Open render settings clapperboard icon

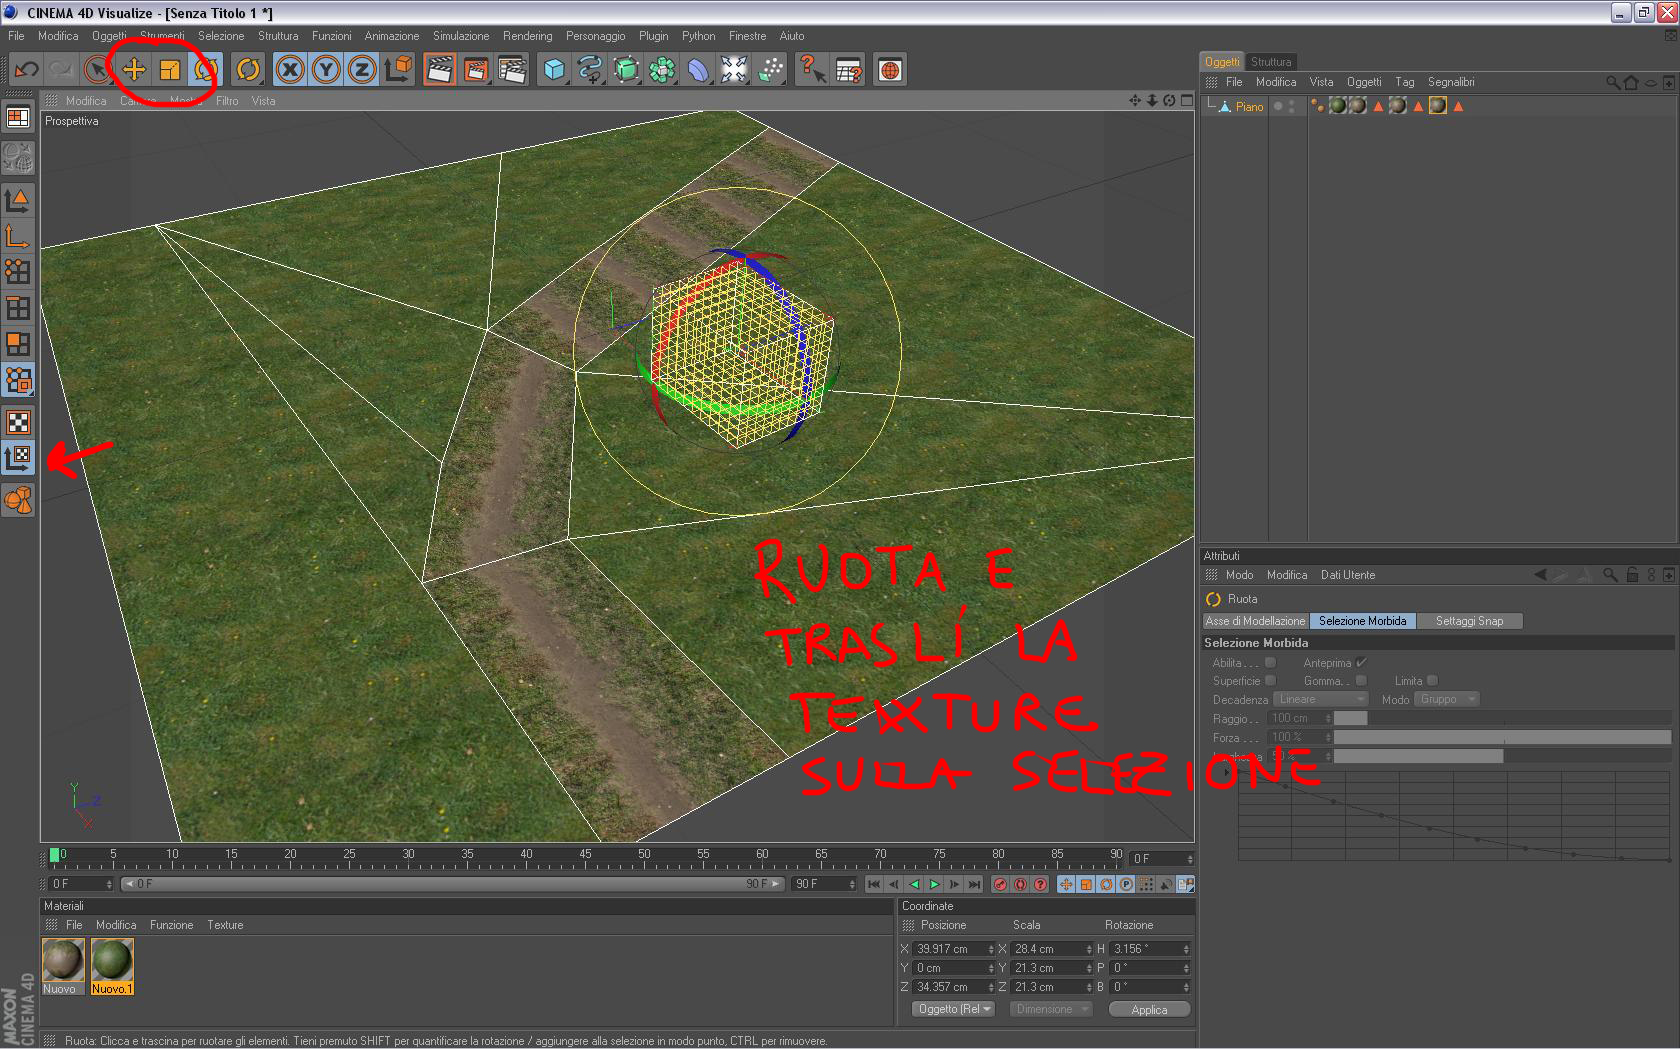coord(512,70)
